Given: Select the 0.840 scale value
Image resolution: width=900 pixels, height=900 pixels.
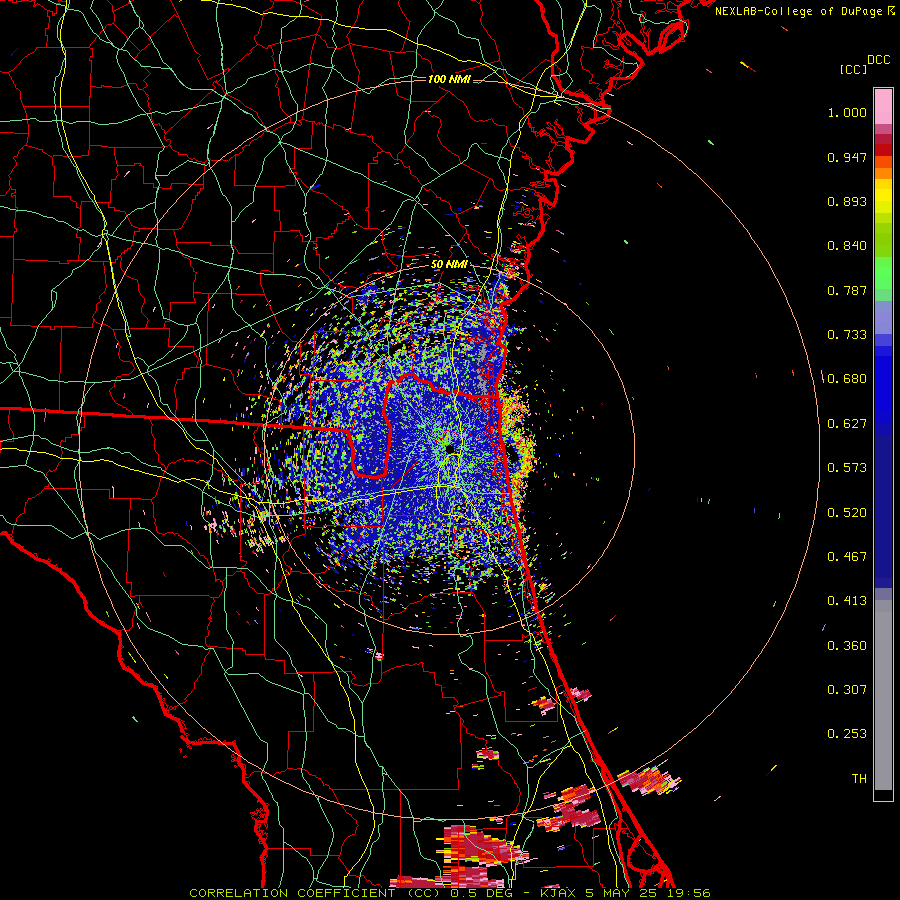Looking at the screenshot, I should click(847, 246).
